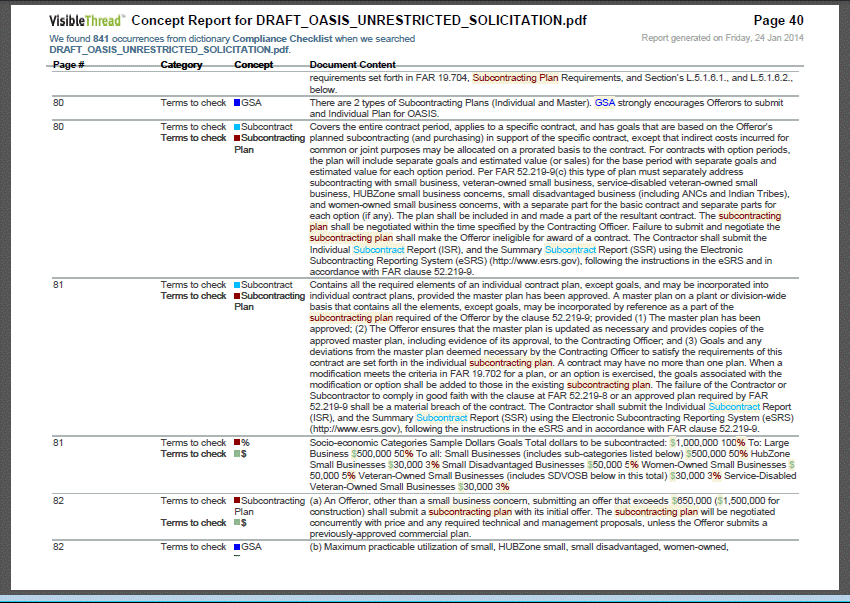Click highlighted 'subcontracting plan' before 'will be negotiated'
The height and width of the screenshot is (603, 850).
(x=656, y=511)
